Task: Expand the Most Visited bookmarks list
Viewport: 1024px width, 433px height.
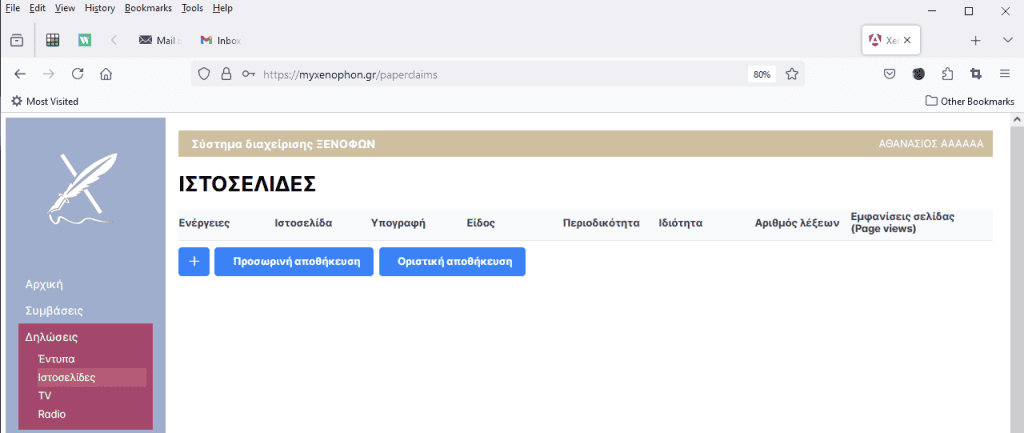Action: (x=44, y=101)
